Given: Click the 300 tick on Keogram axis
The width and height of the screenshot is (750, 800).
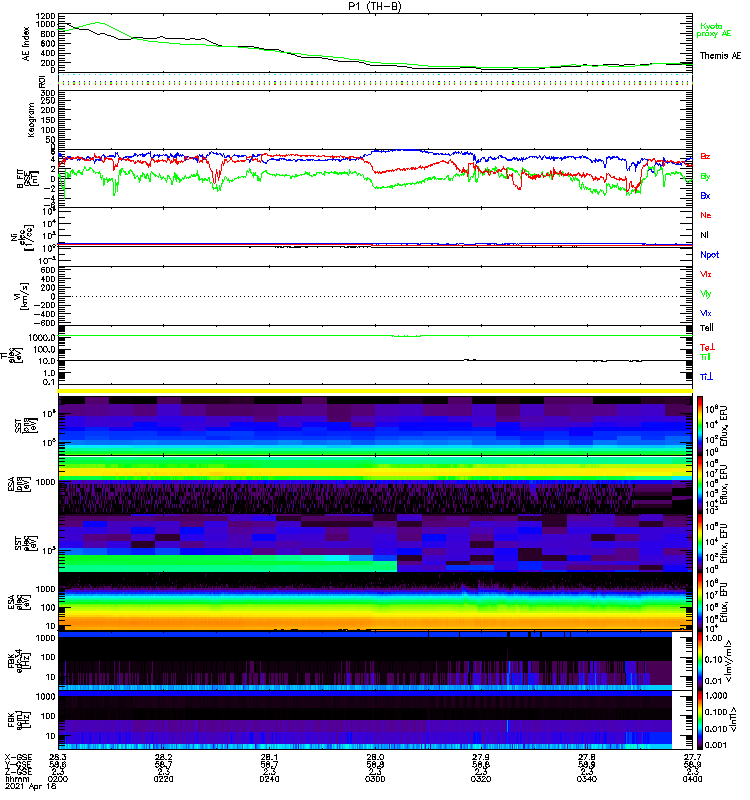Looking at the screenshot, I should tap(48, 93).
